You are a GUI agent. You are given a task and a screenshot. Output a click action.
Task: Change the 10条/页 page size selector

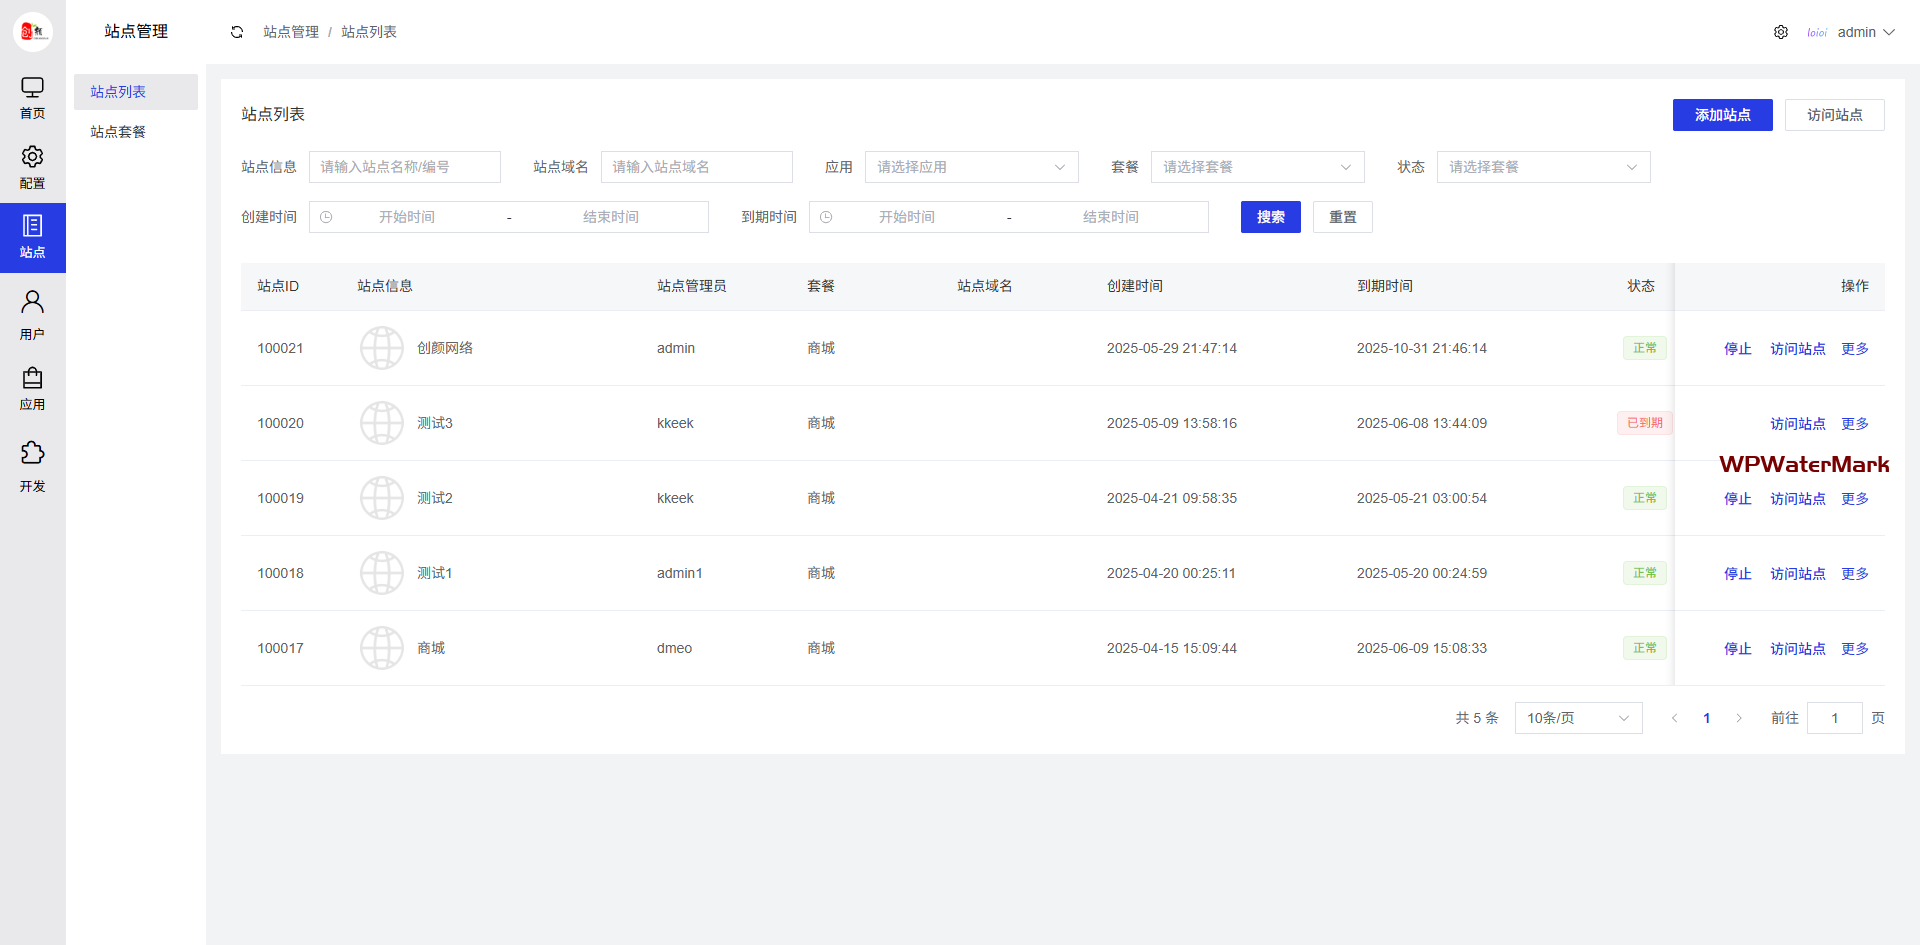click(x=1577, y=718)
